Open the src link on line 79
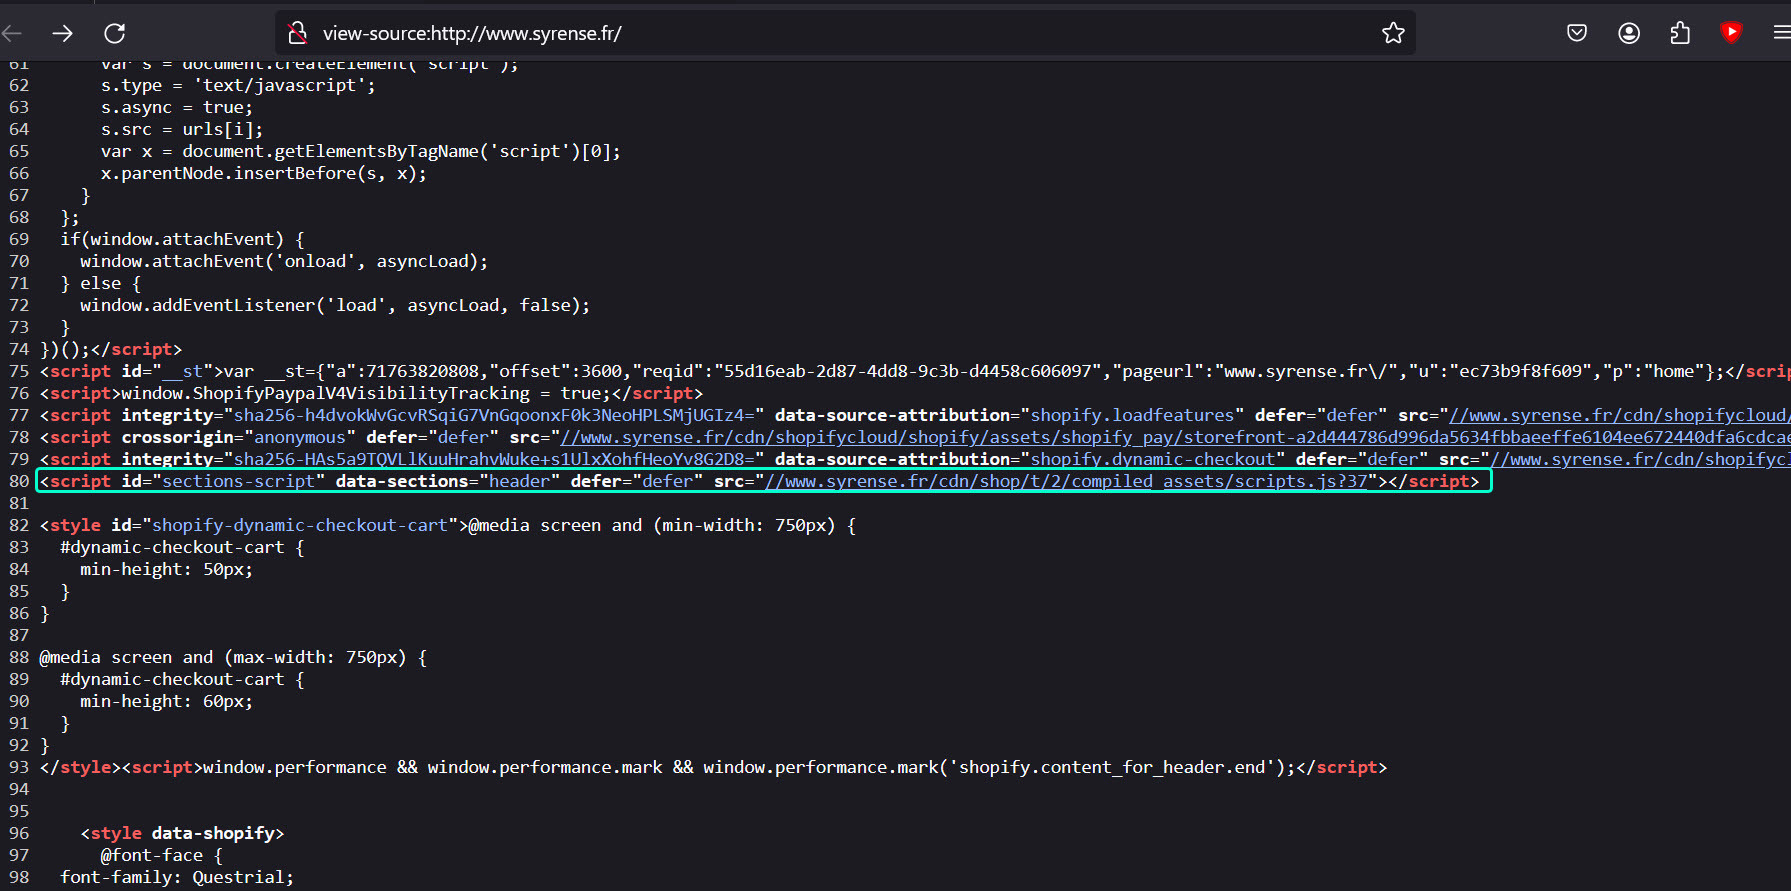Viewport: 1791px width, 891px height. click(x=1640, y=460)
